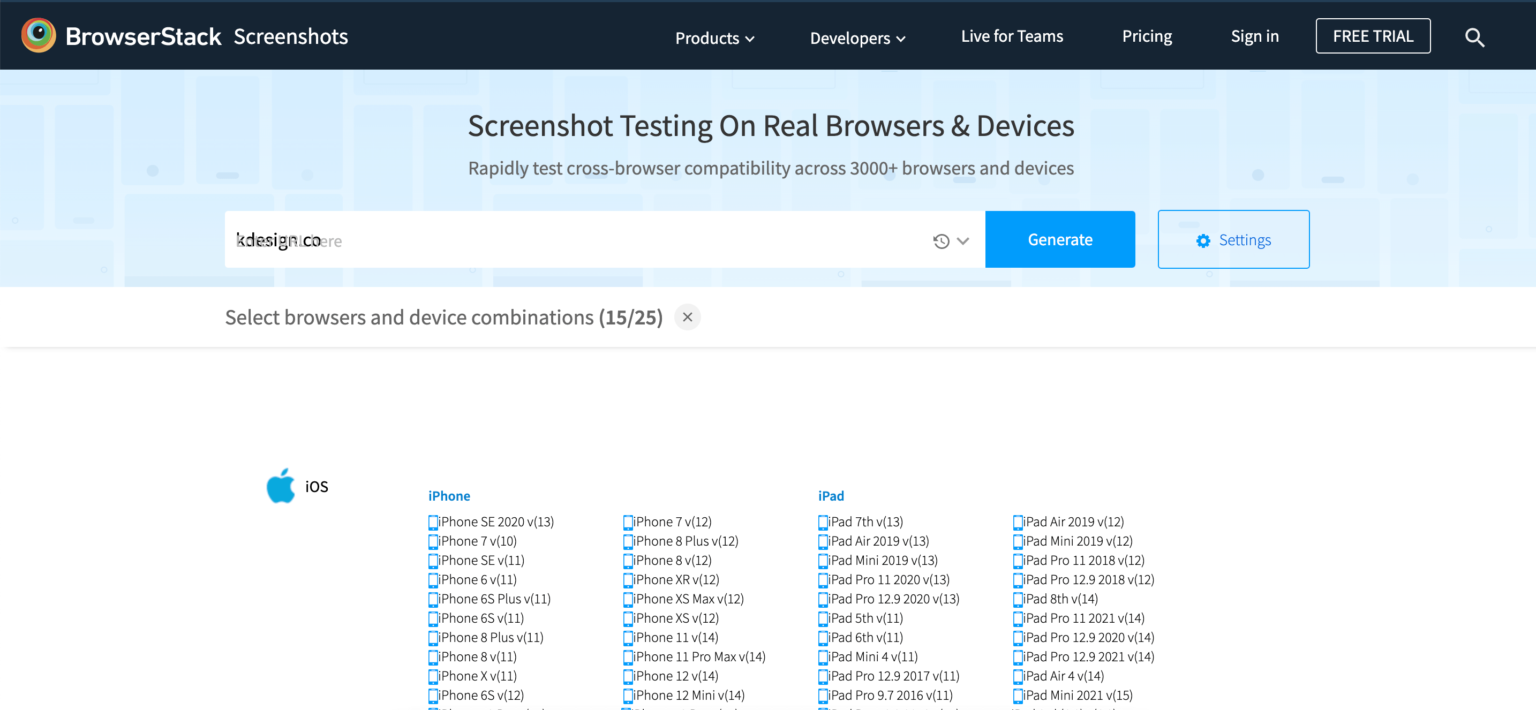
Task: Open the search magnifier icon
Action: pos(1474,37)
